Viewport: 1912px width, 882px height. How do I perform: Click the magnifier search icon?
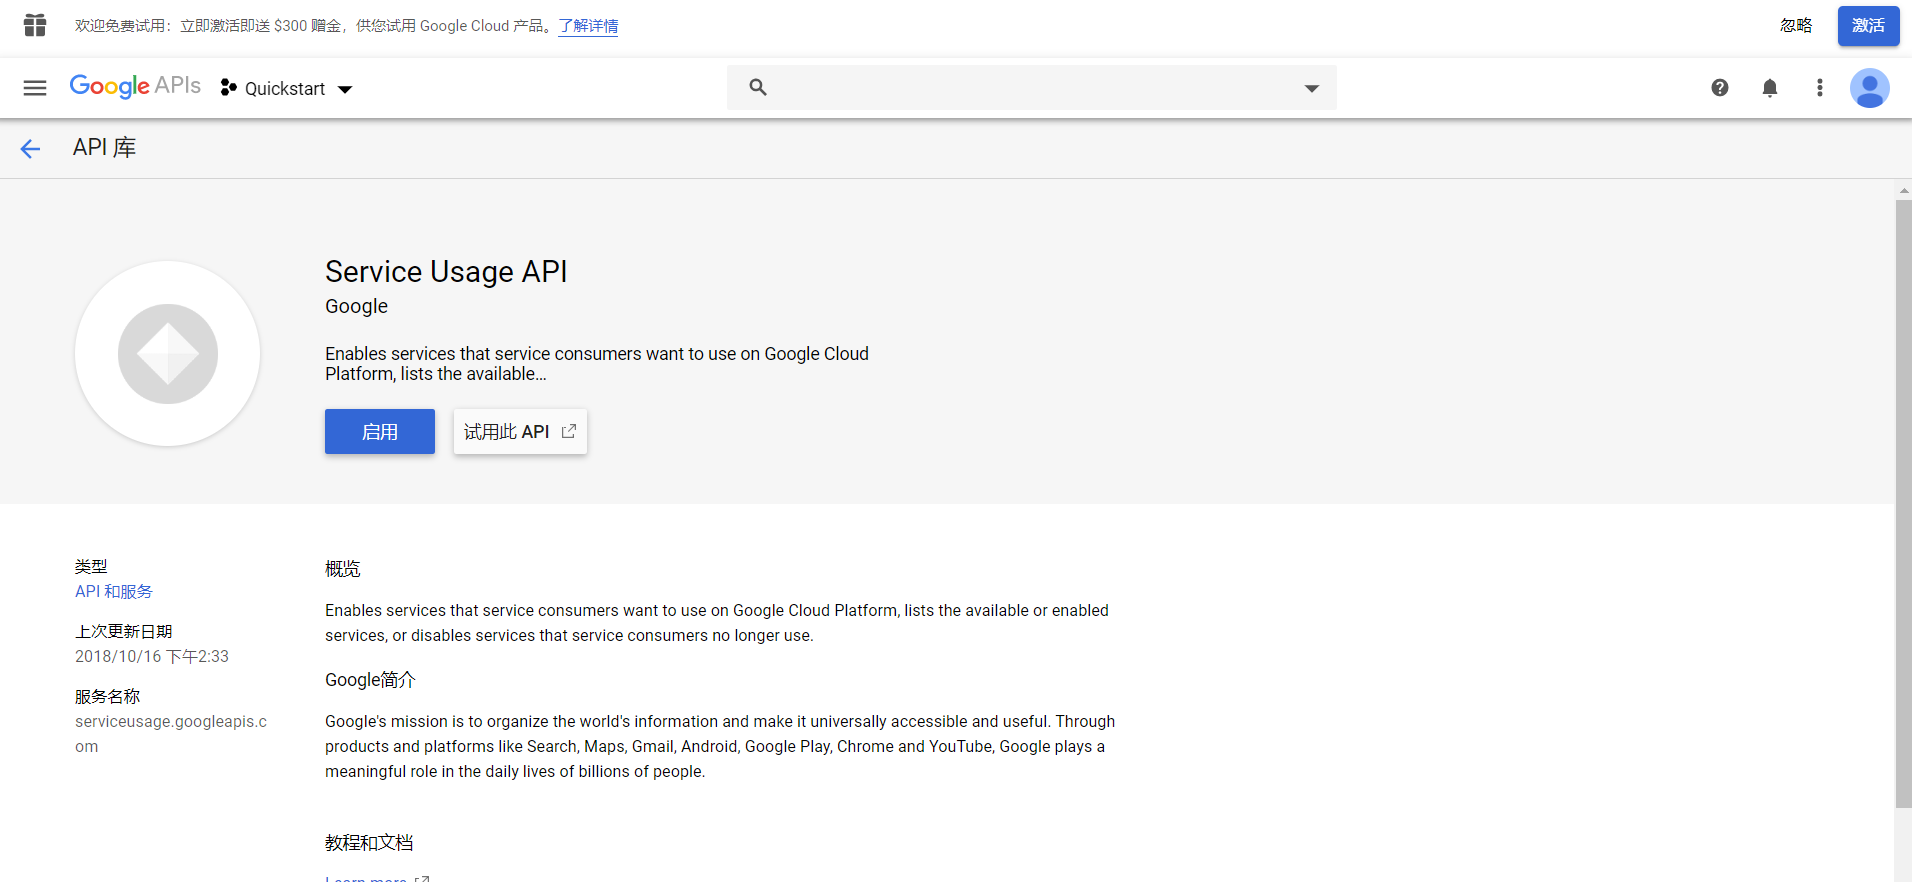(x=758, y=88)
